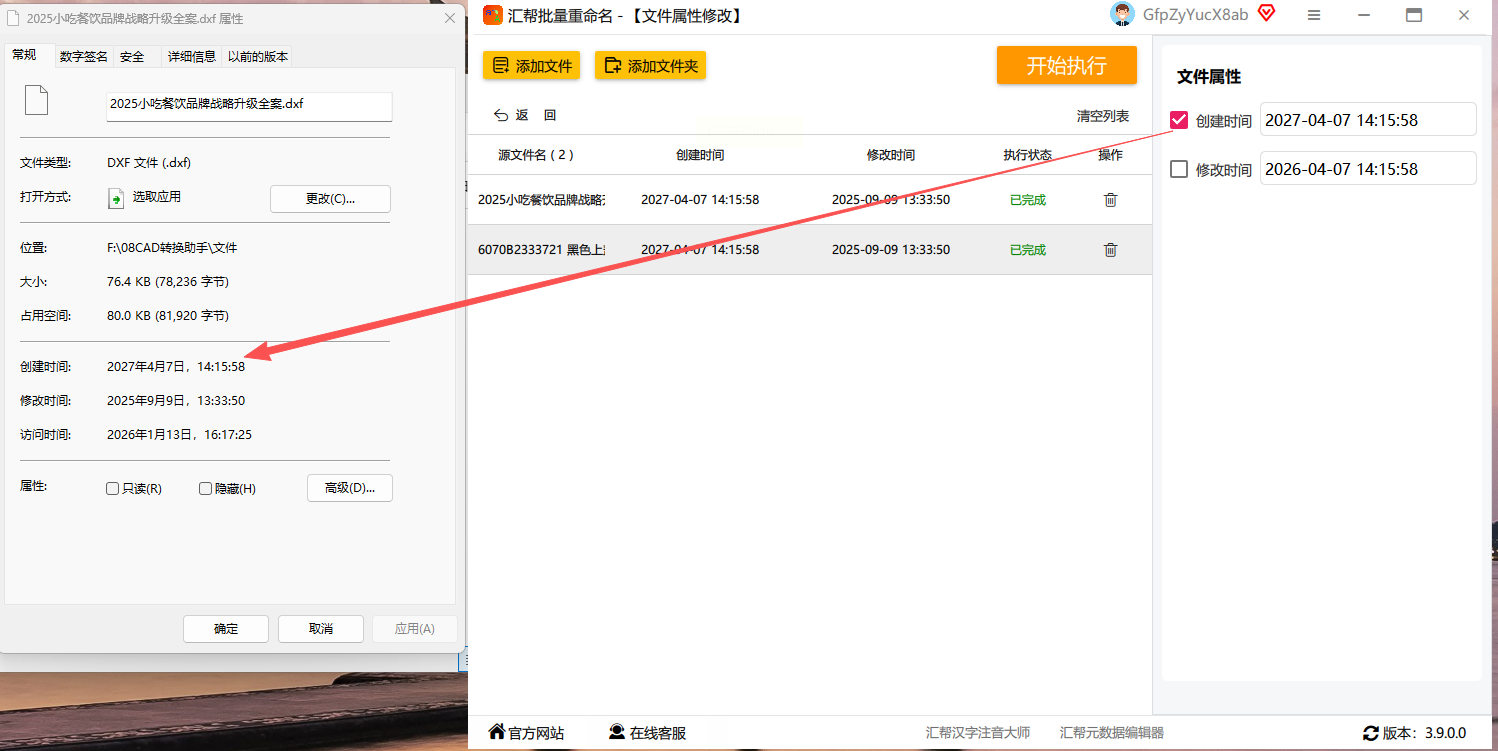1498x751 pixels.
Task: Tick the 隐藏(H) attribute checkbox
Action: coord(206,489)
